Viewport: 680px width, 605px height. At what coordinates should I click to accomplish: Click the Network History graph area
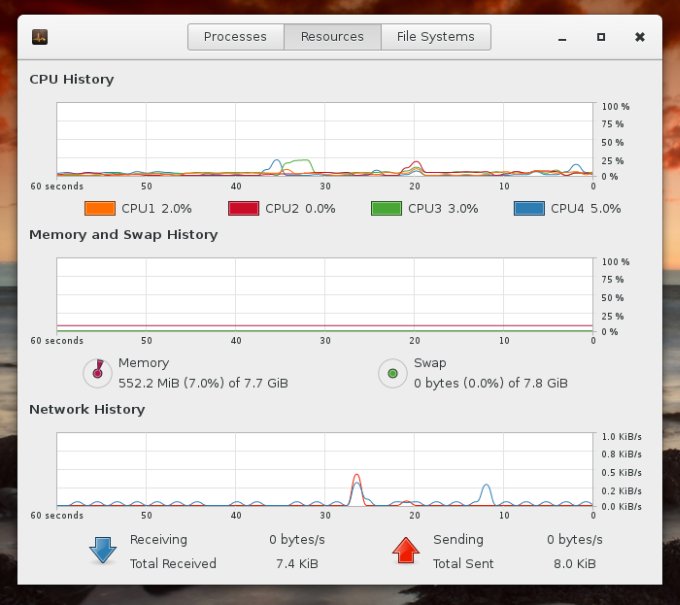pyautogui.click(x=325, y=469)
